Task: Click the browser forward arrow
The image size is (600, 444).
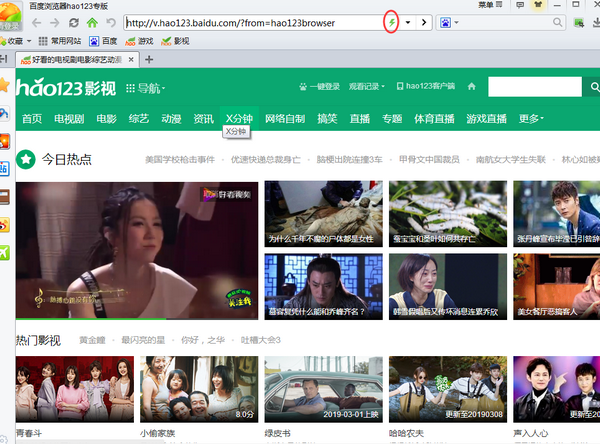Action: [54, 22]
